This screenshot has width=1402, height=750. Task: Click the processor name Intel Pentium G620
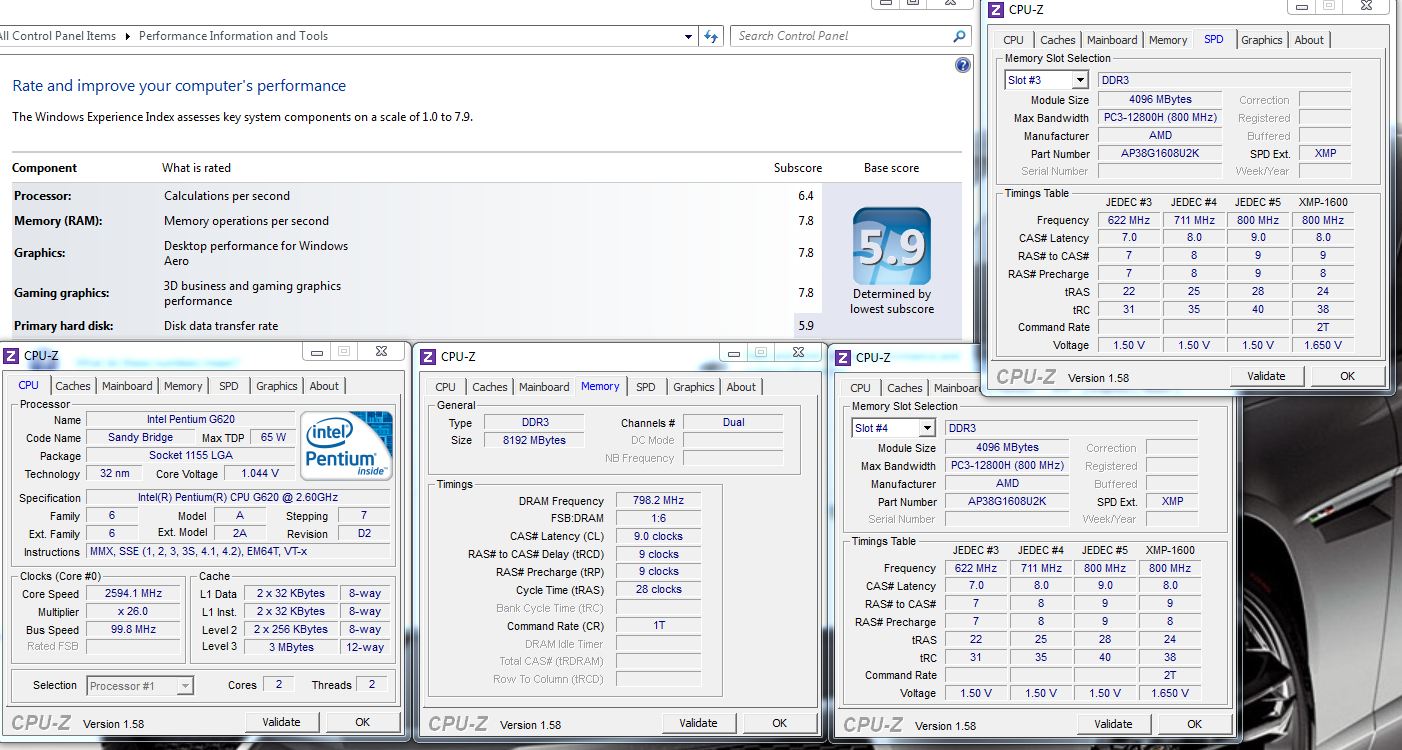pos(191,420)
